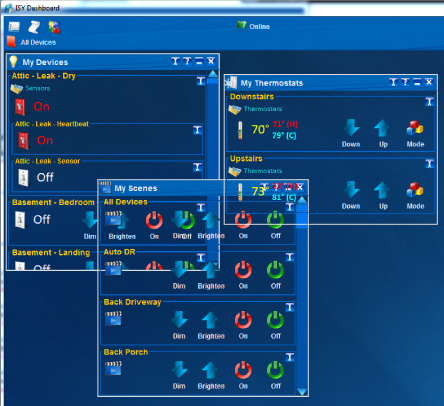Pin the Downstairs thermostat panel
Screen dimensions: 444x406
click(429, 102)
